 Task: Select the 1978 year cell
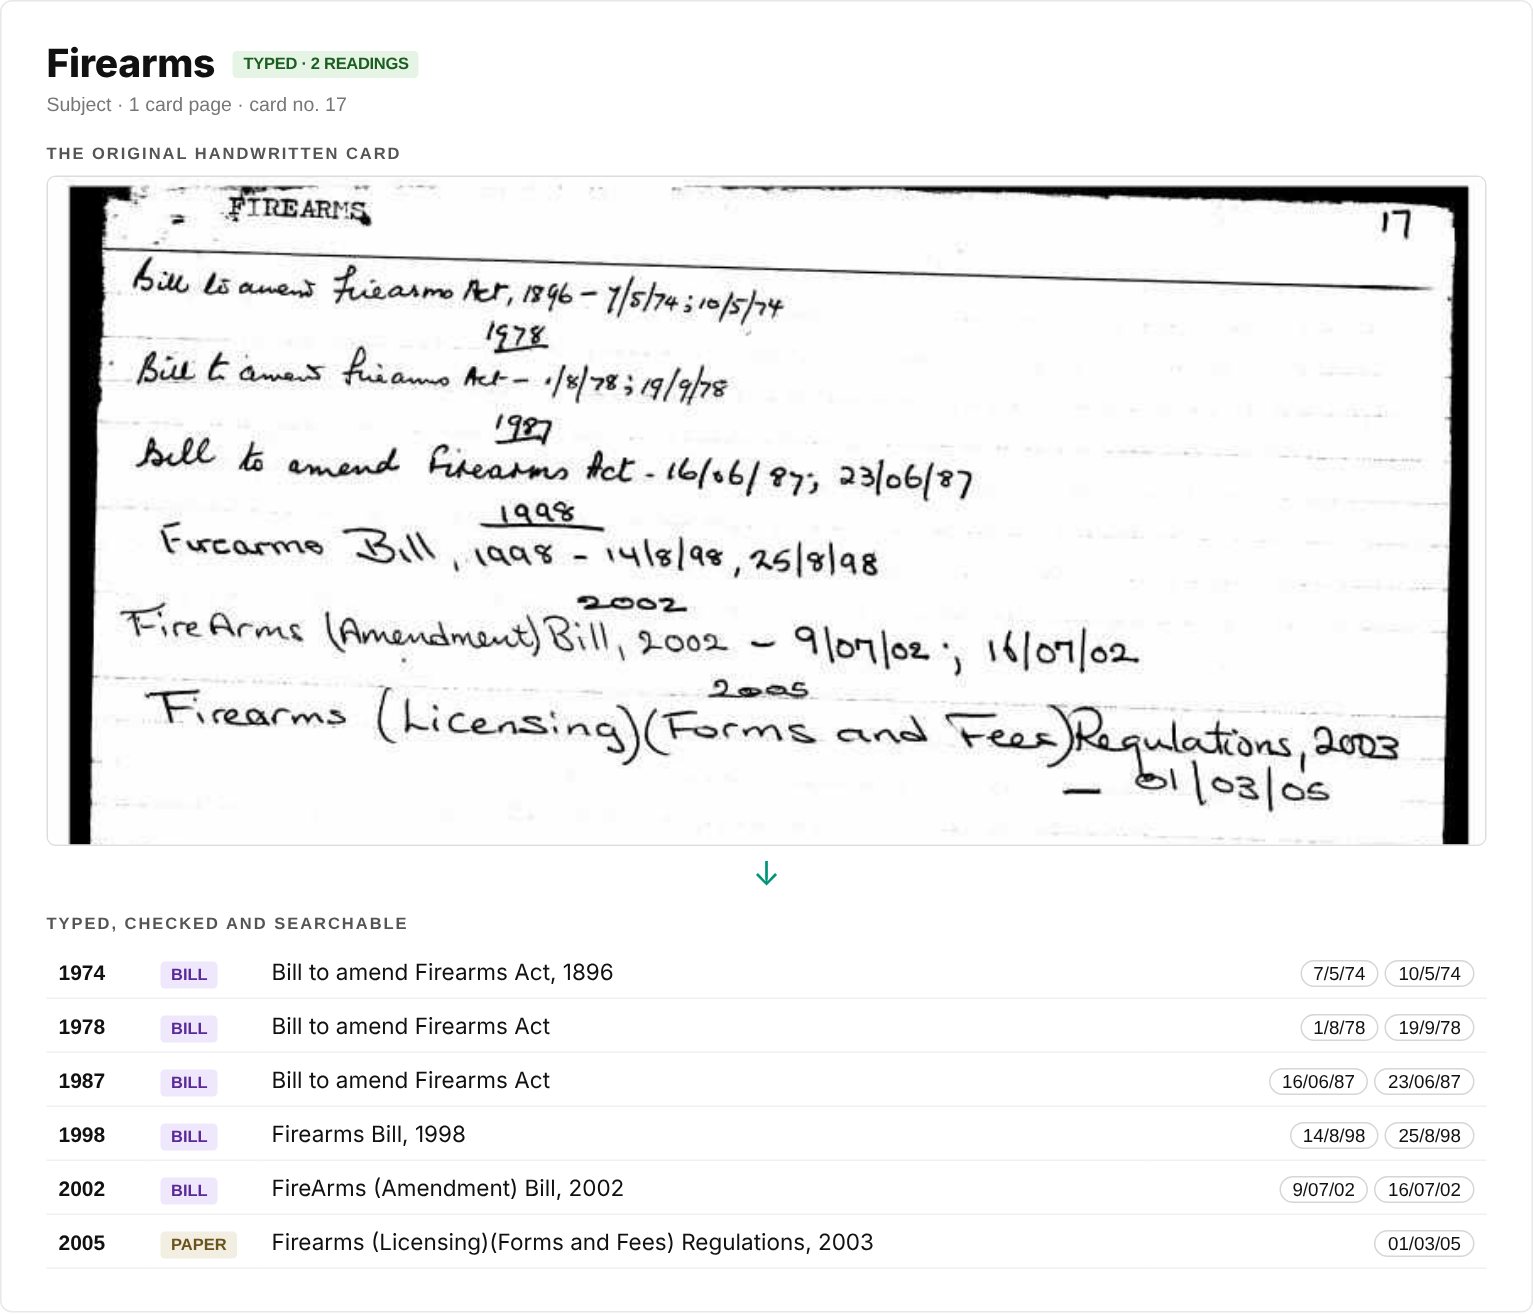(82, 1027)
